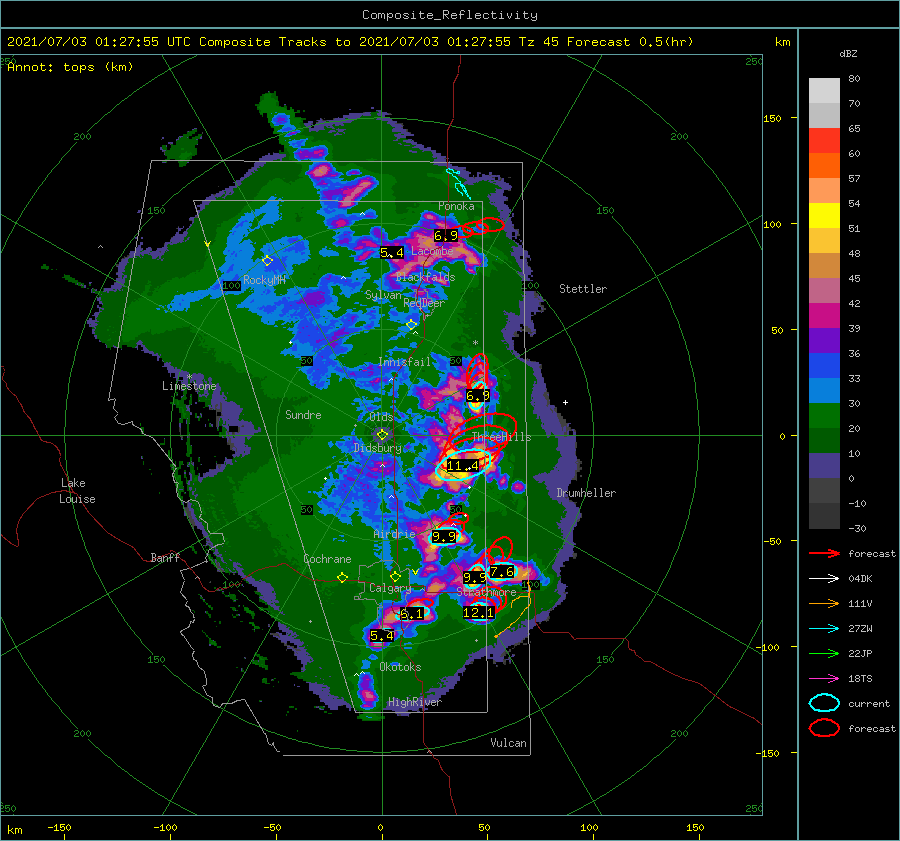
Task: Click the 5.4 storm label left of Lacombe
Action: [x=391, y=253]
